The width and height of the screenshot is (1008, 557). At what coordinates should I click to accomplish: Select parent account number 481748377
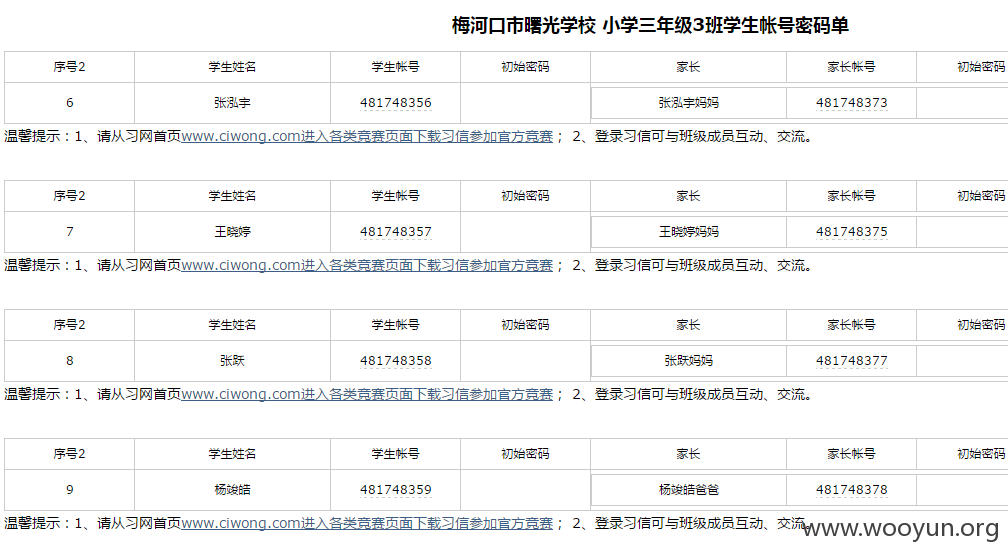pos(851,361)
